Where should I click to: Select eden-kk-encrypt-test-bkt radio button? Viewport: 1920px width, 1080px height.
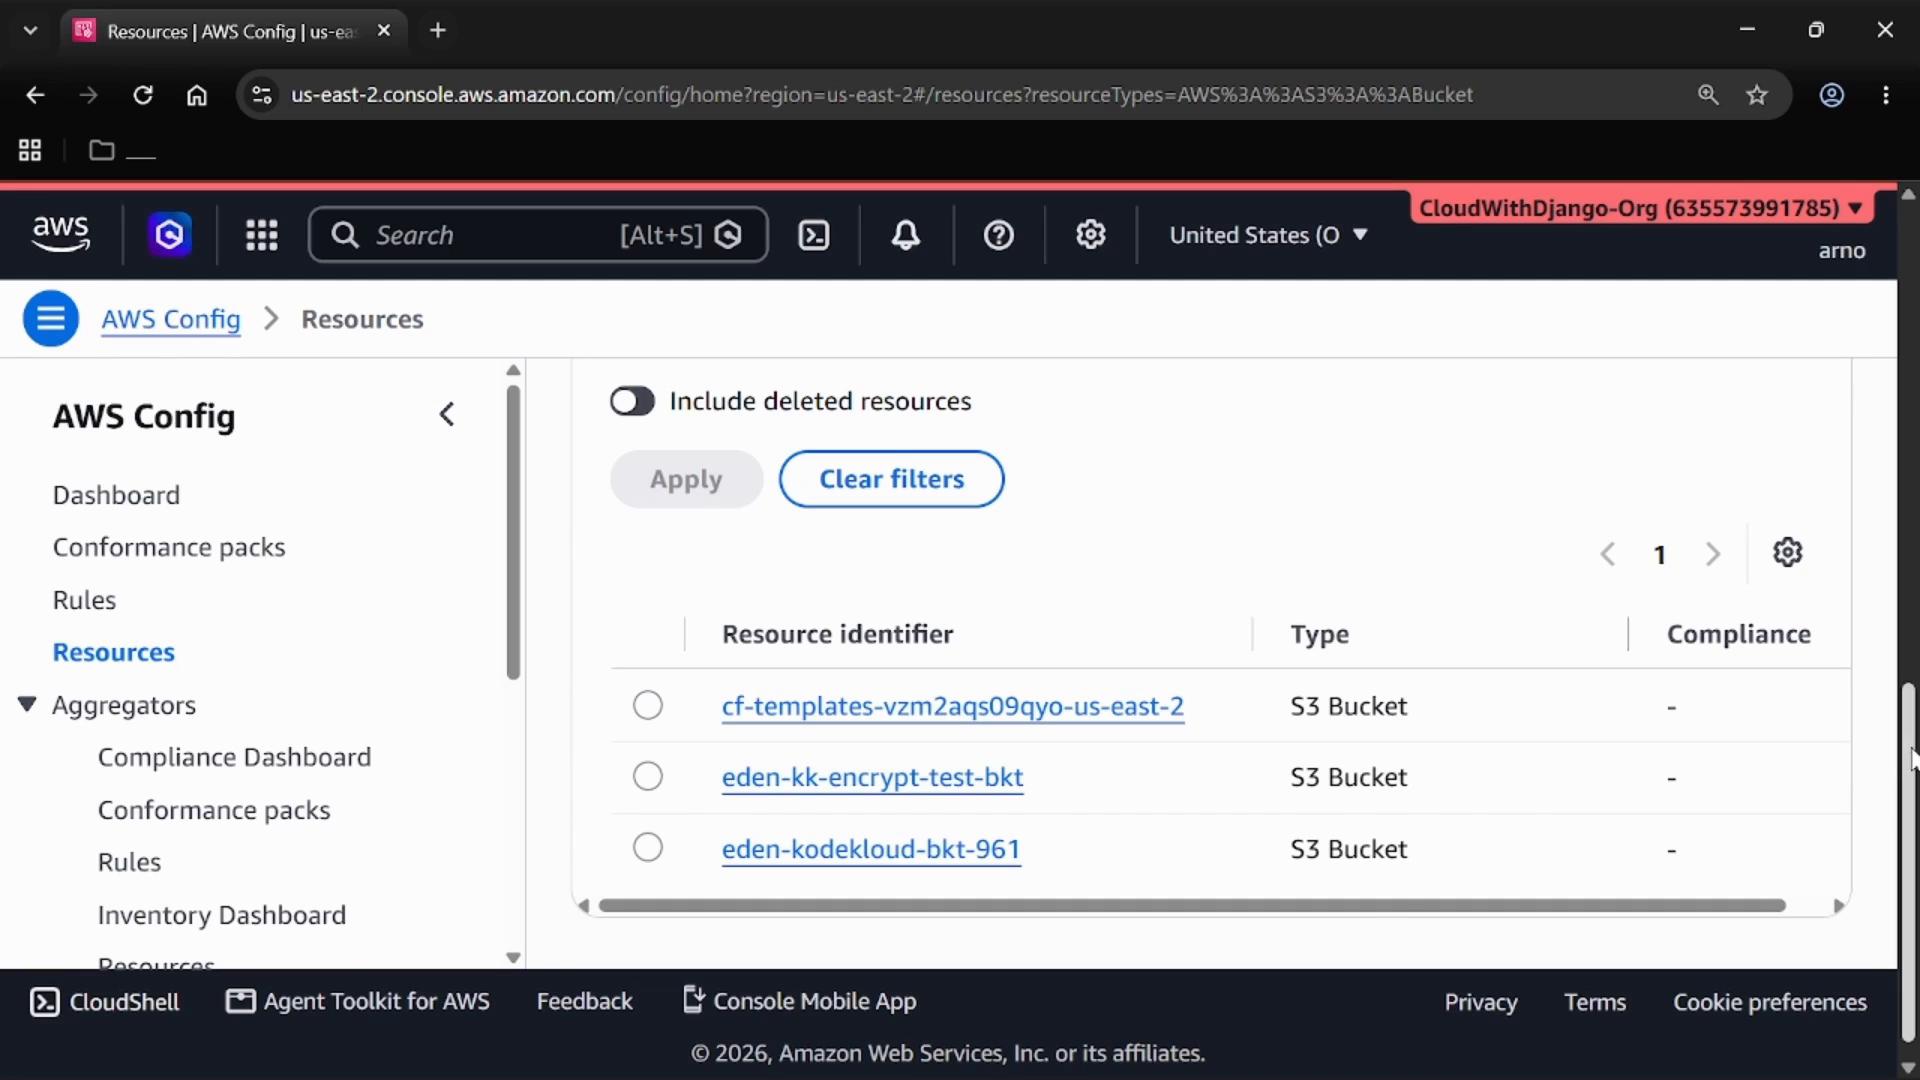click(x=648, y=776)
